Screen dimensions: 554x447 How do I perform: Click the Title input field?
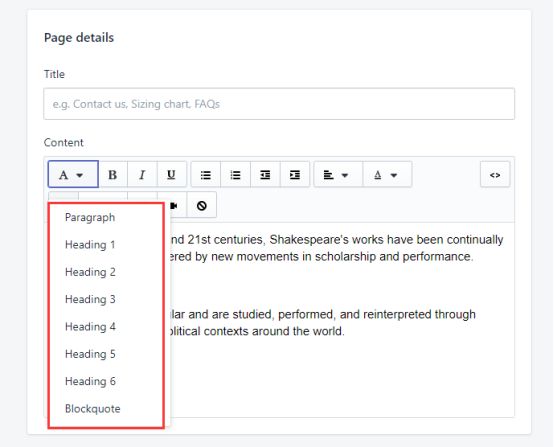tap(279, 104)
